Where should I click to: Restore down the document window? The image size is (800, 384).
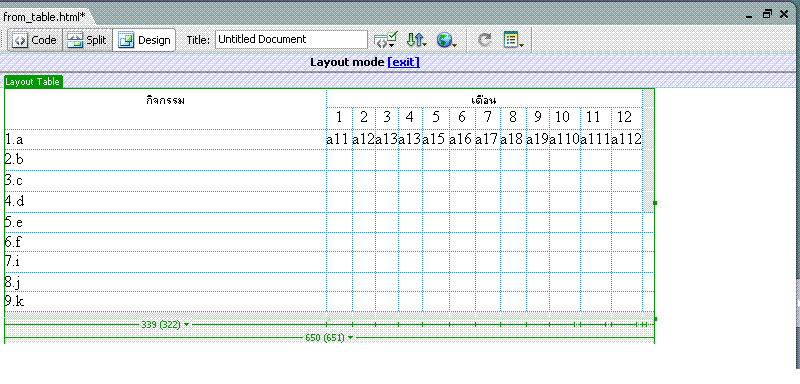(x=767, y=14)
